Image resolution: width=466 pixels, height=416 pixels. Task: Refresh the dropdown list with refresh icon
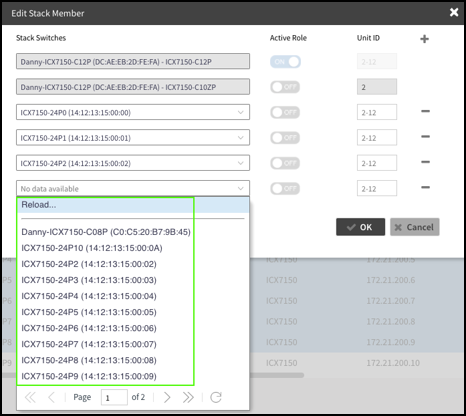point(216,397)
